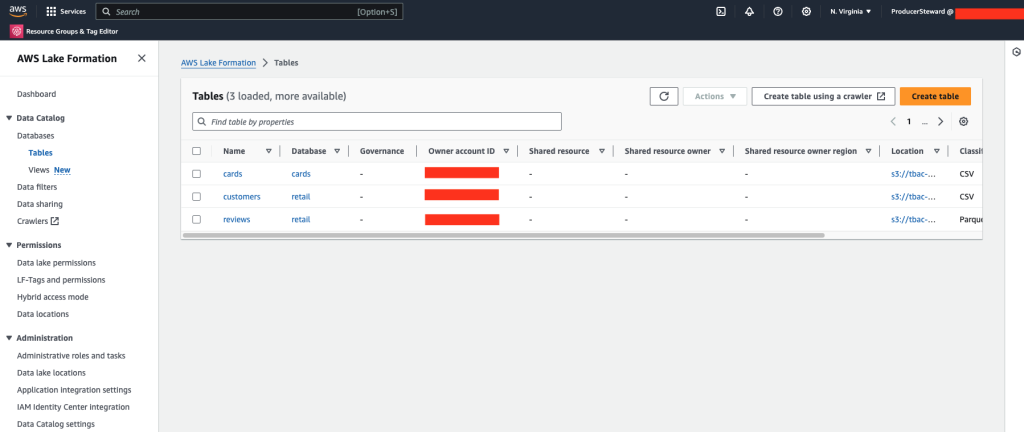
Task: Sort by Shared resource owner region column
Action: (869, 151)
